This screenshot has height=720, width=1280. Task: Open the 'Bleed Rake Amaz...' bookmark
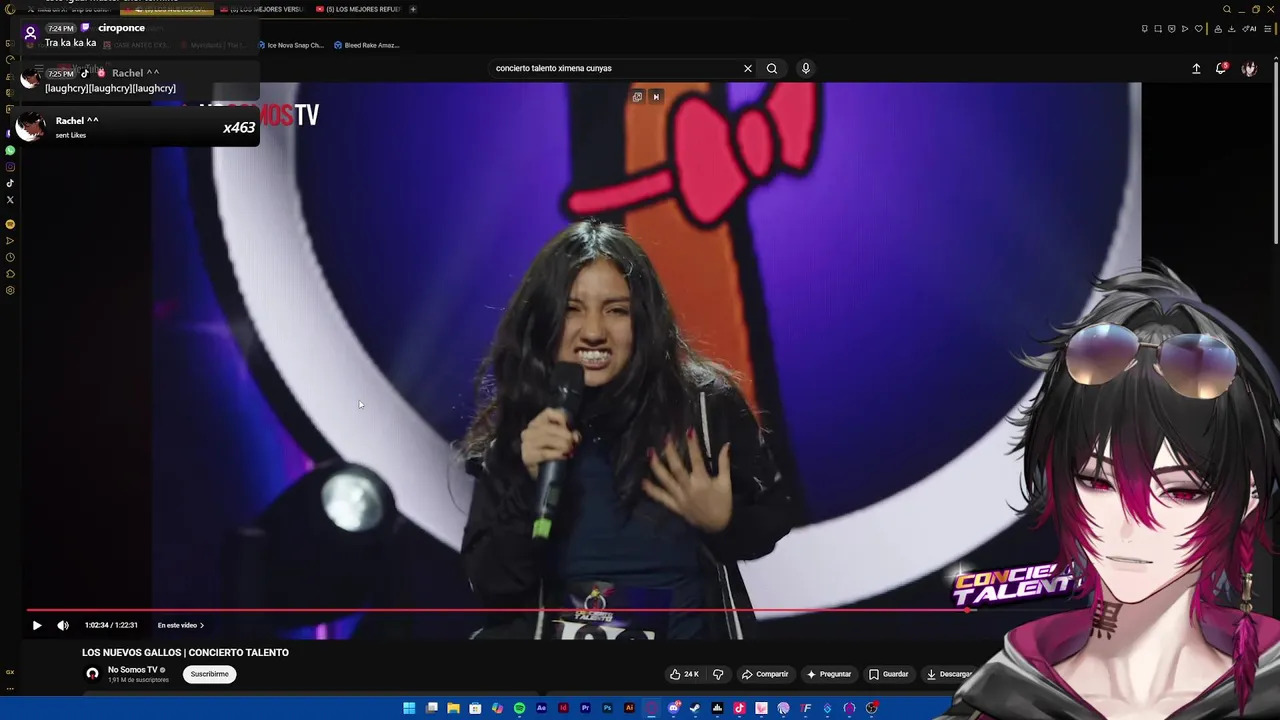pos(366,45)
